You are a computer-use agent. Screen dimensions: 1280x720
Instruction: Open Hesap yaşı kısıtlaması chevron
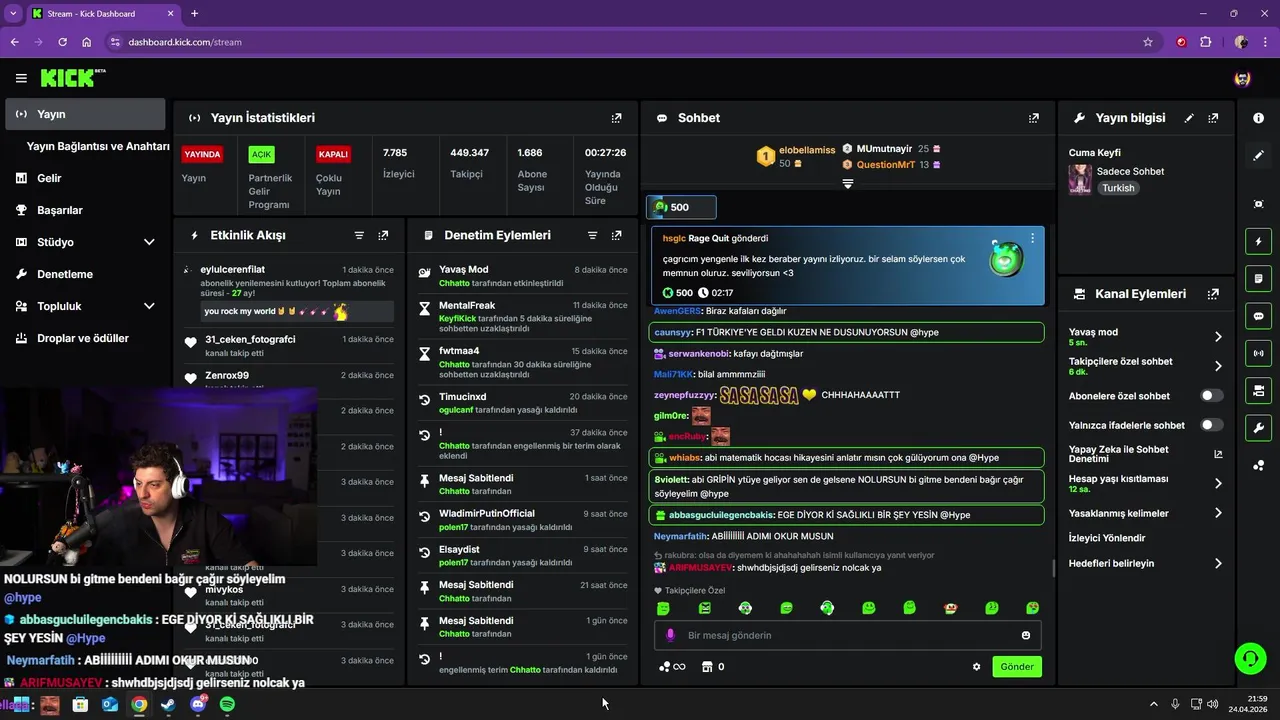(1218, 483)
